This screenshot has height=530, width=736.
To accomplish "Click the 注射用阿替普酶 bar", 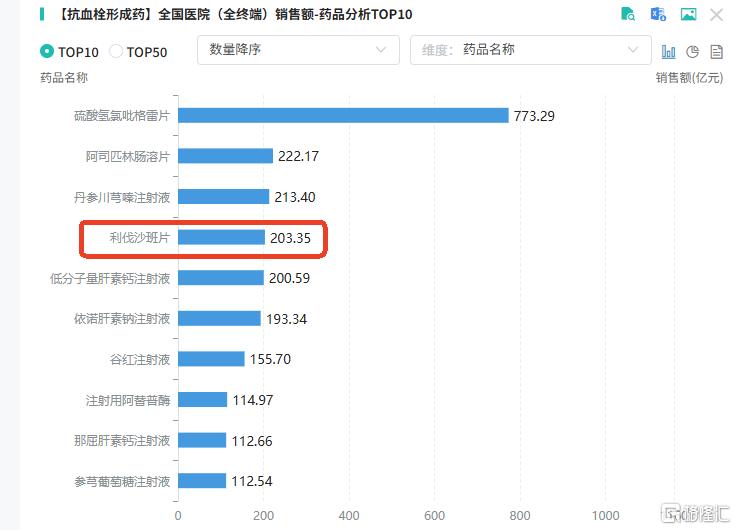I will point(203,399).
